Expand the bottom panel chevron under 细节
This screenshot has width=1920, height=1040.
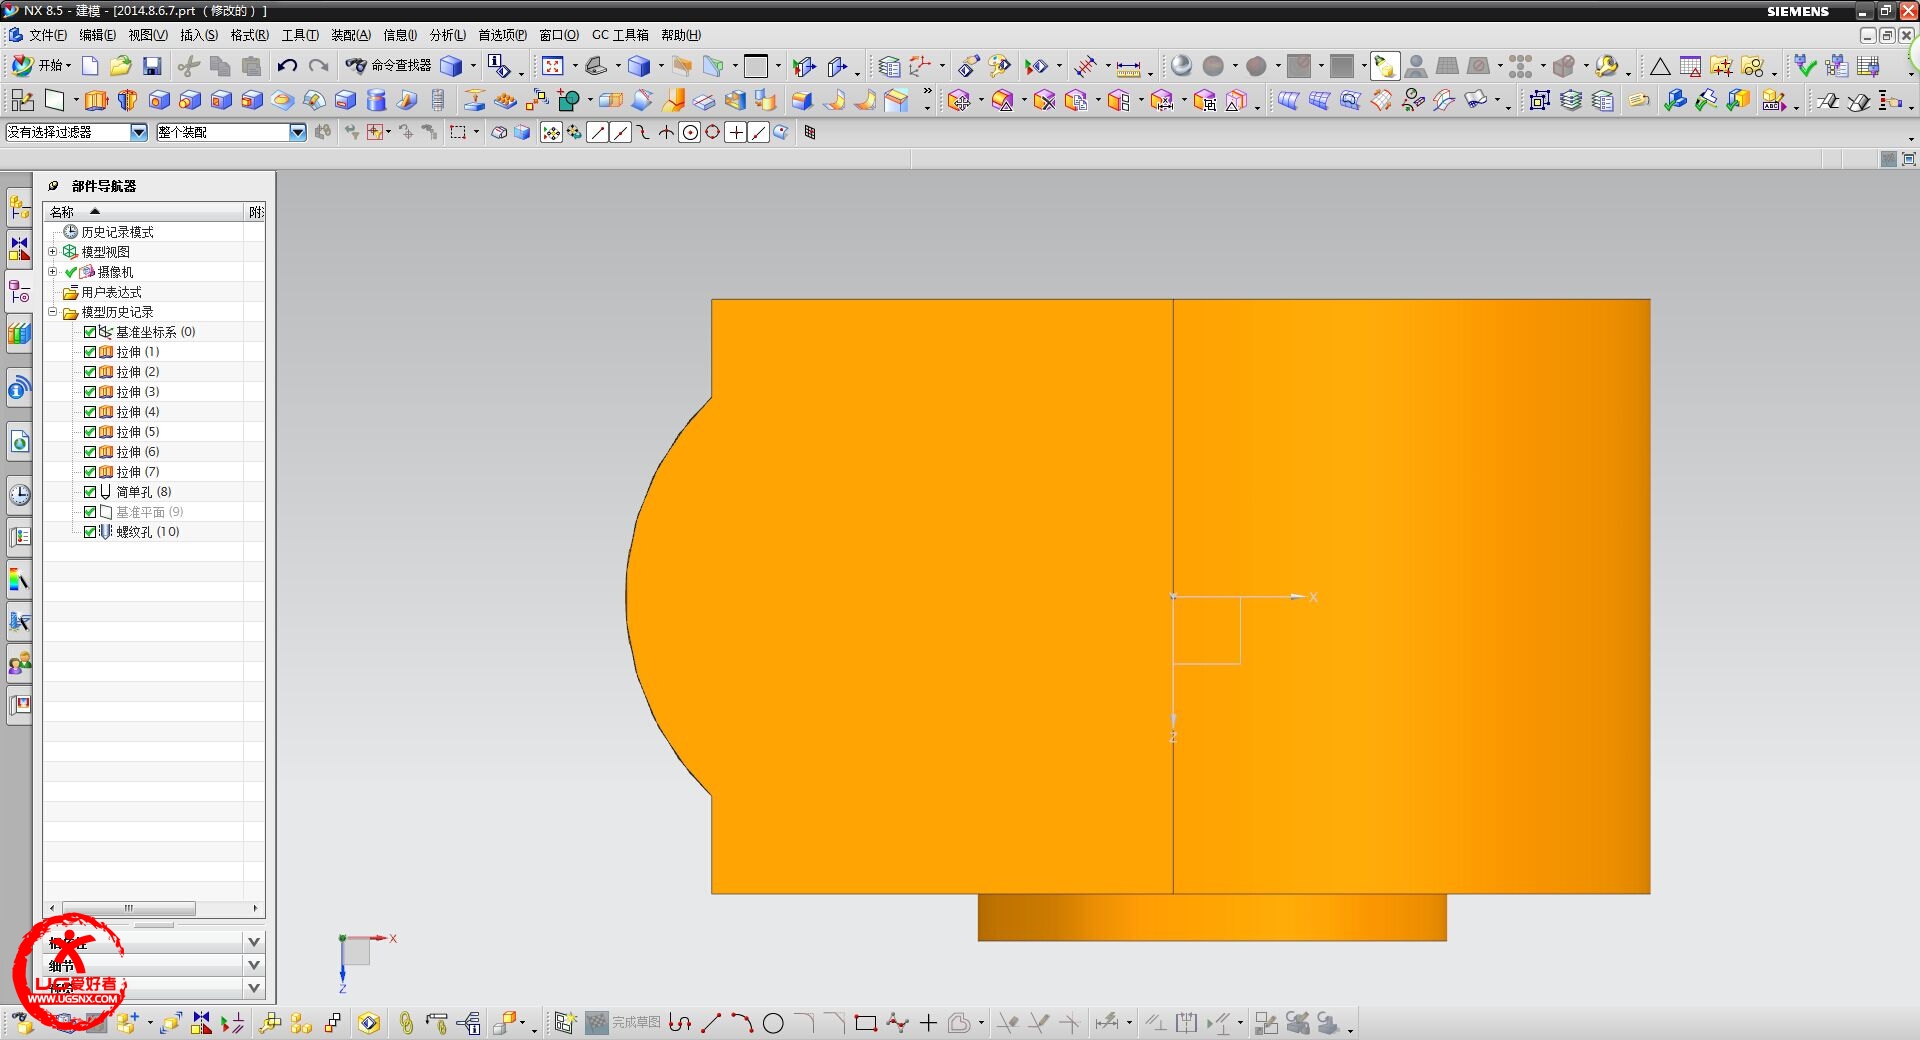pyautogui.click(x=254, y=988)
